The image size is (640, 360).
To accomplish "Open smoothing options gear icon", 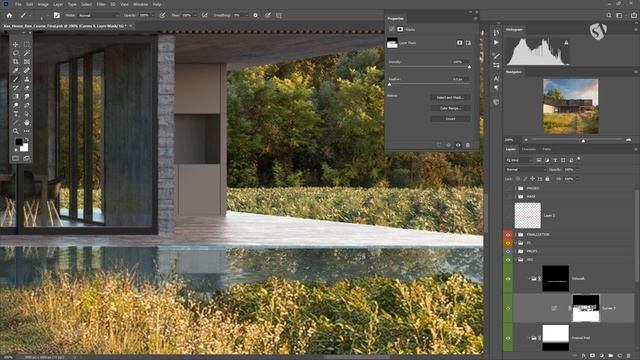I will pyautogui.click(x=256, y=15).
